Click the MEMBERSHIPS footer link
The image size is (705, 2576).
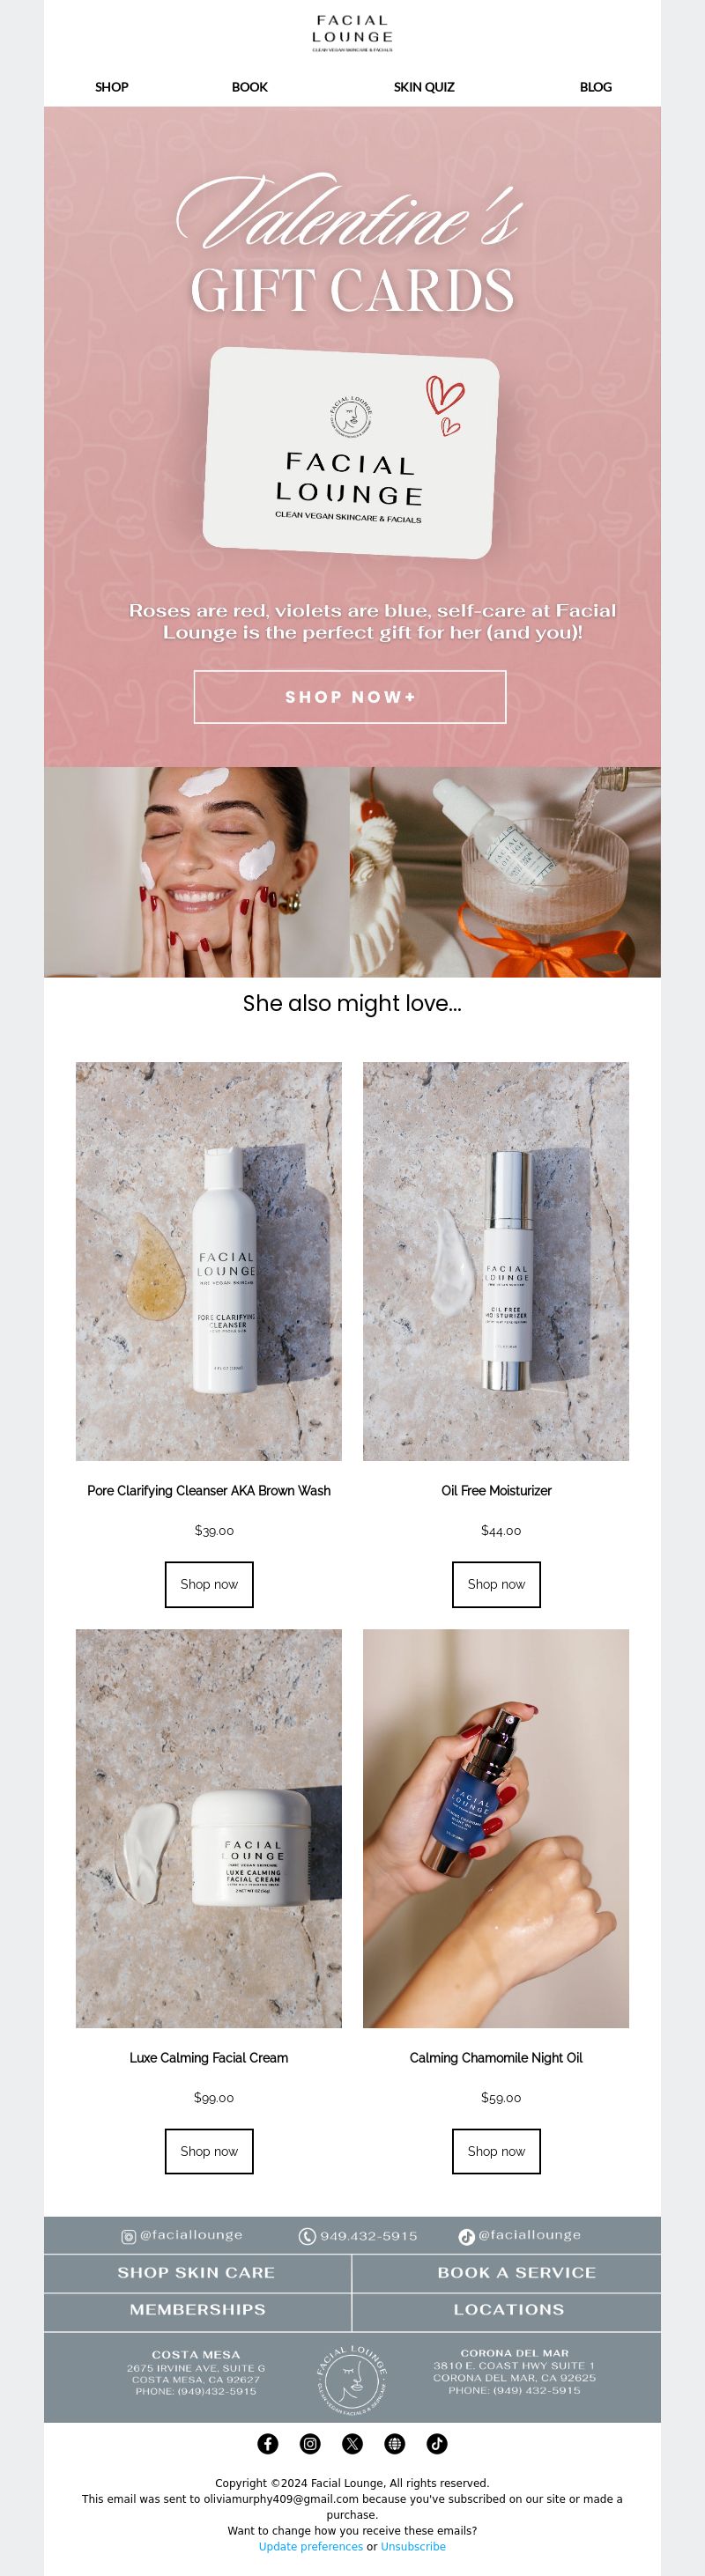197,2309
